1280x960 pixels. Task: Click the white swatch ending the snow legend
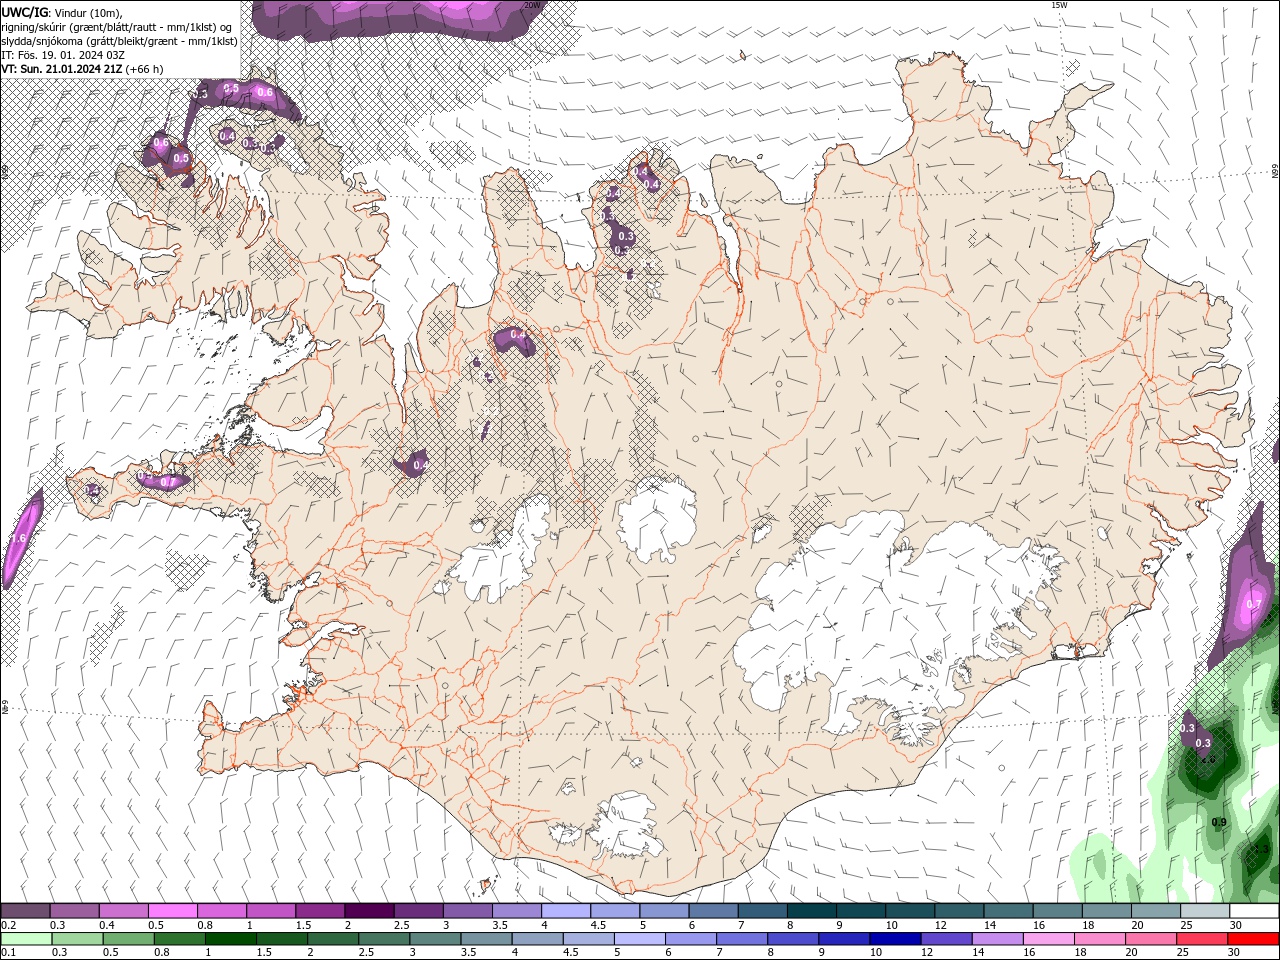[1254, 911]
